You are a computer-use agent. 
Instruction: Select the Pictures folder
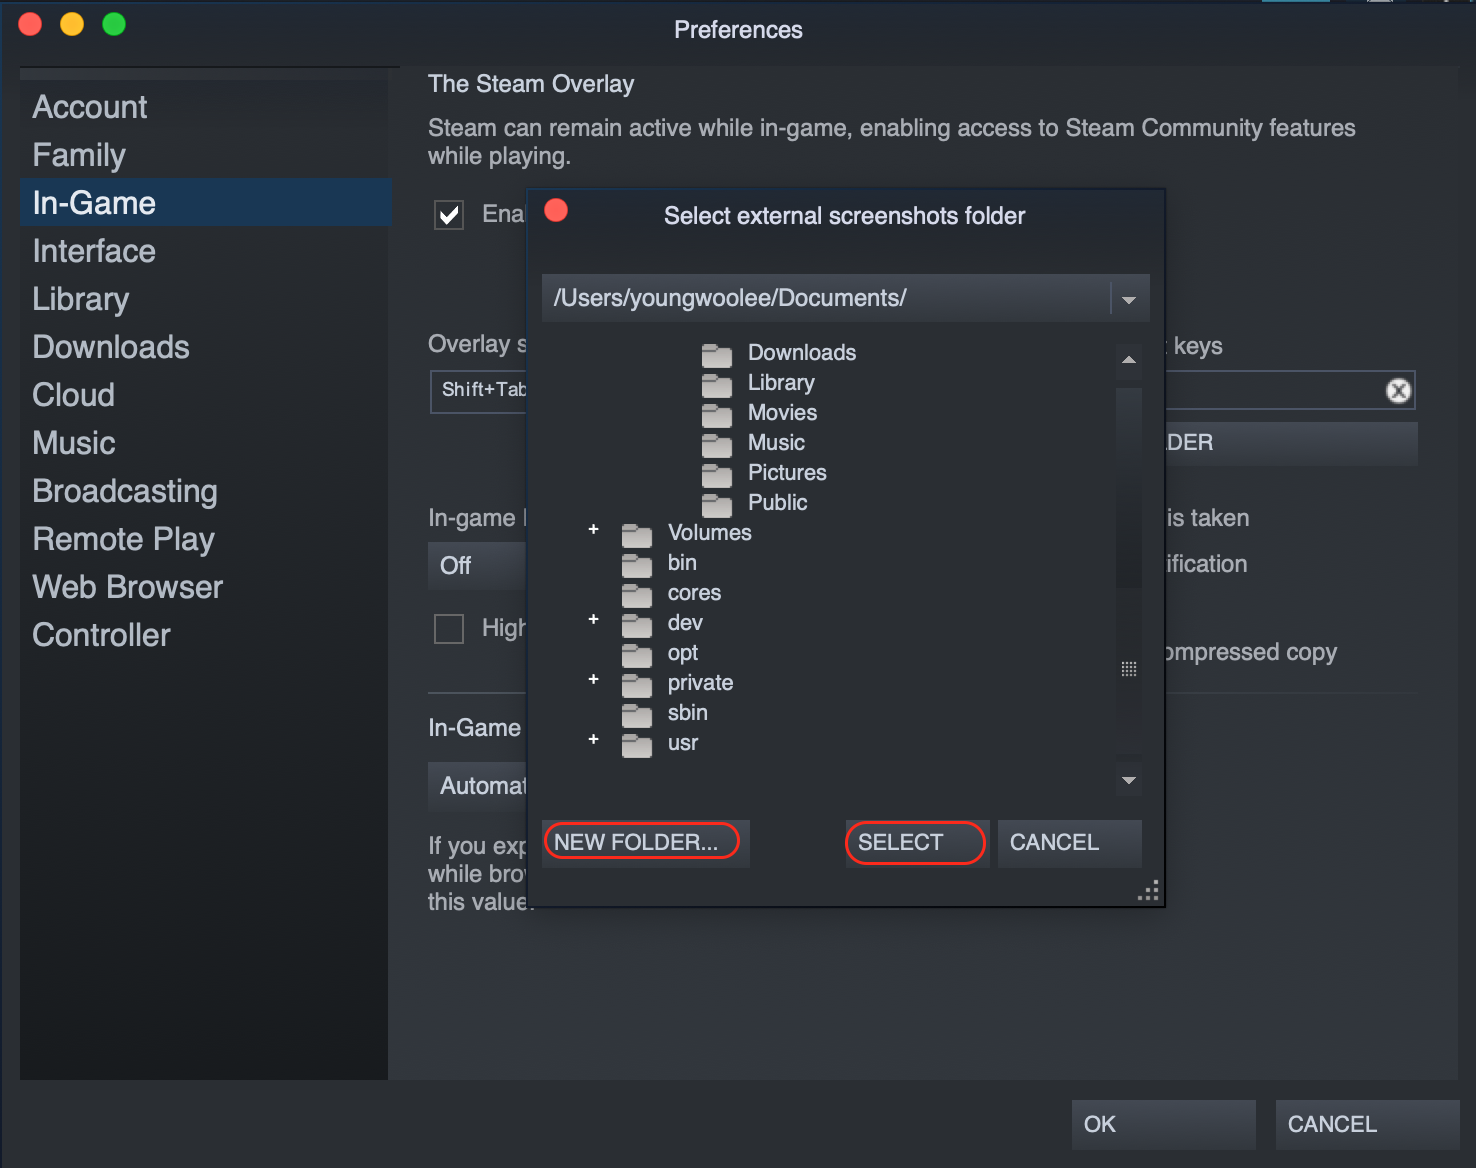click(x=787, y=473)
